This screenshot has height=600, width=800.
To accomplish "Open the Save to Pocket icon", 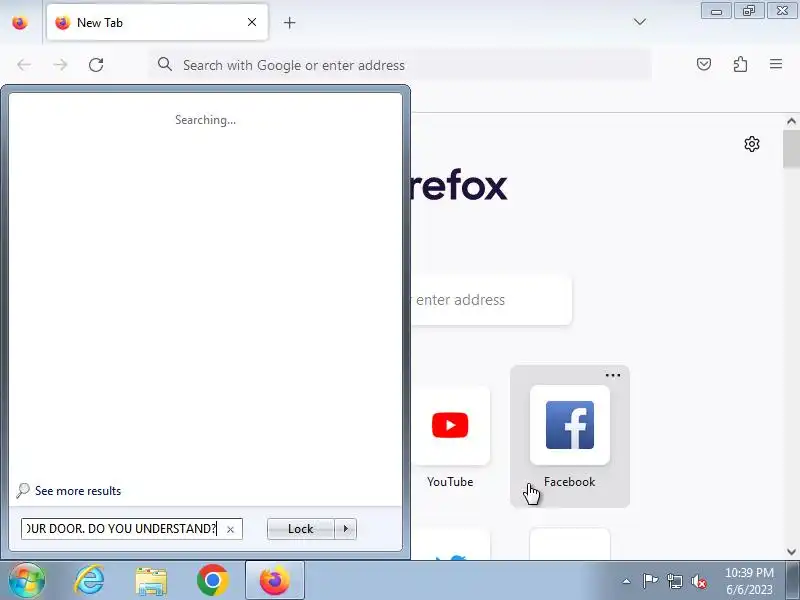I will (704, 64).
